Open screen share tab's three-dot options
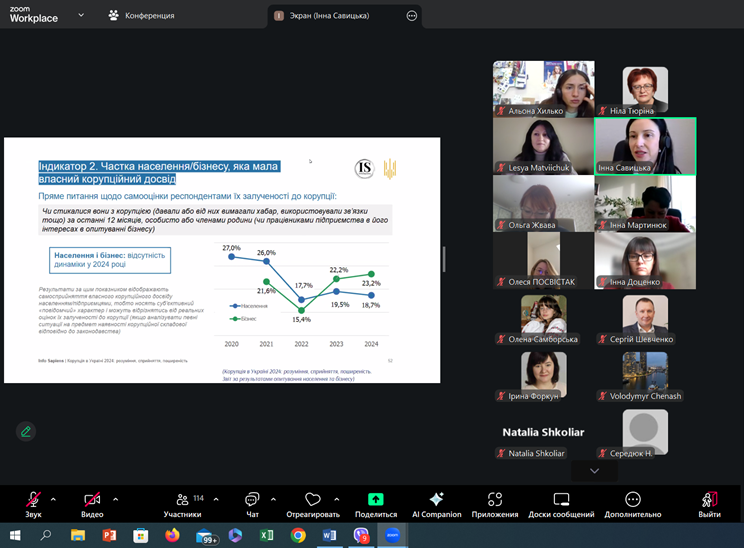This screenshot has width=744, height=548. (411, 16)
